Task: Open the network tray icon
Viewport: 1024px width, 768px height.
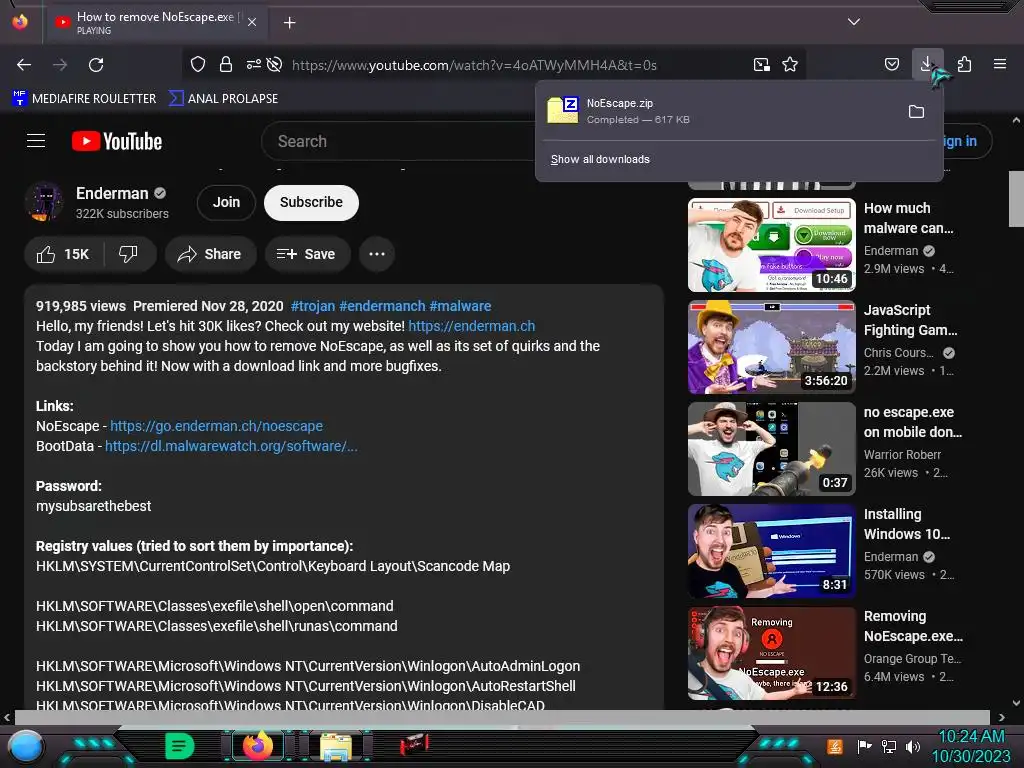Action: click(x=888, y=746)
